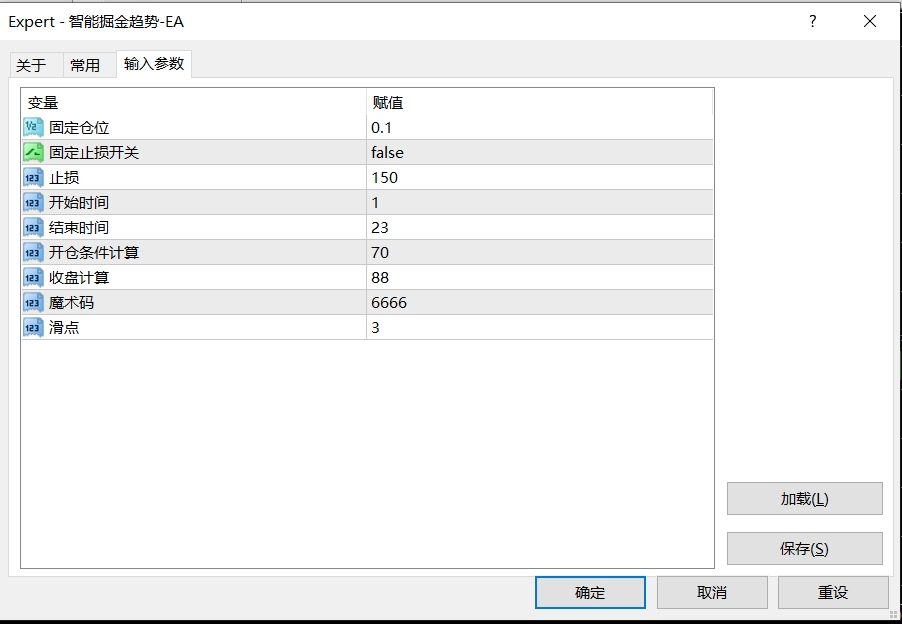Click the 0.1 value for 固定仓位
This screenshot has width=902, height=624.
tap(382, 127)
